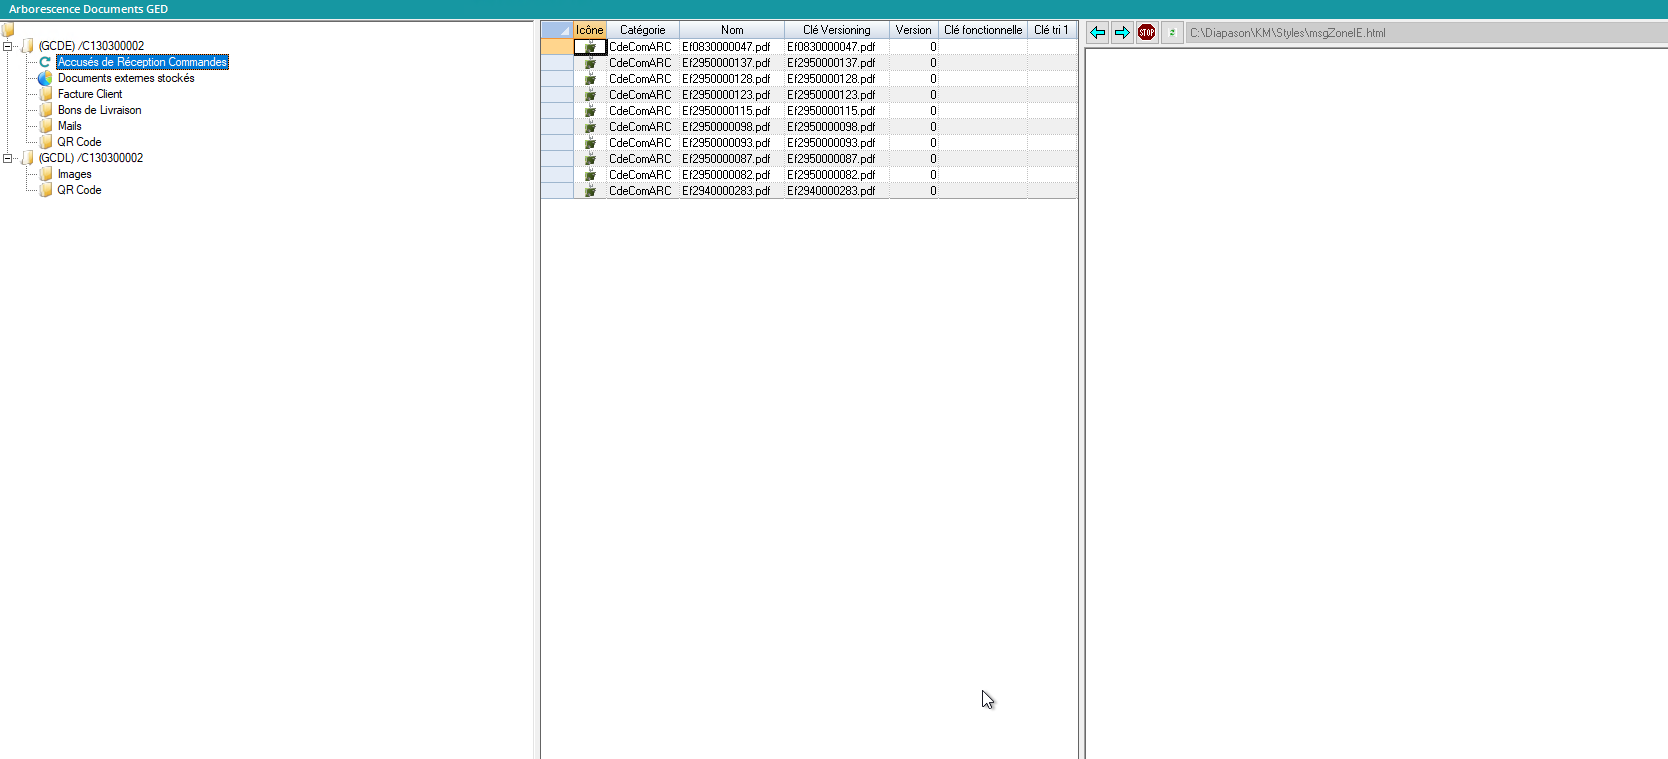Open the Bons de Livraison folder
This screenshot has height=759, width=1668.
tap(99, 110)
